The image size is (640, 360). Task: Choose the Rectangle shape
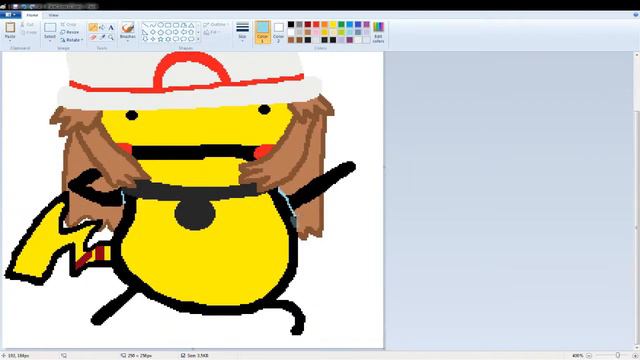click(x=168, y=25)
